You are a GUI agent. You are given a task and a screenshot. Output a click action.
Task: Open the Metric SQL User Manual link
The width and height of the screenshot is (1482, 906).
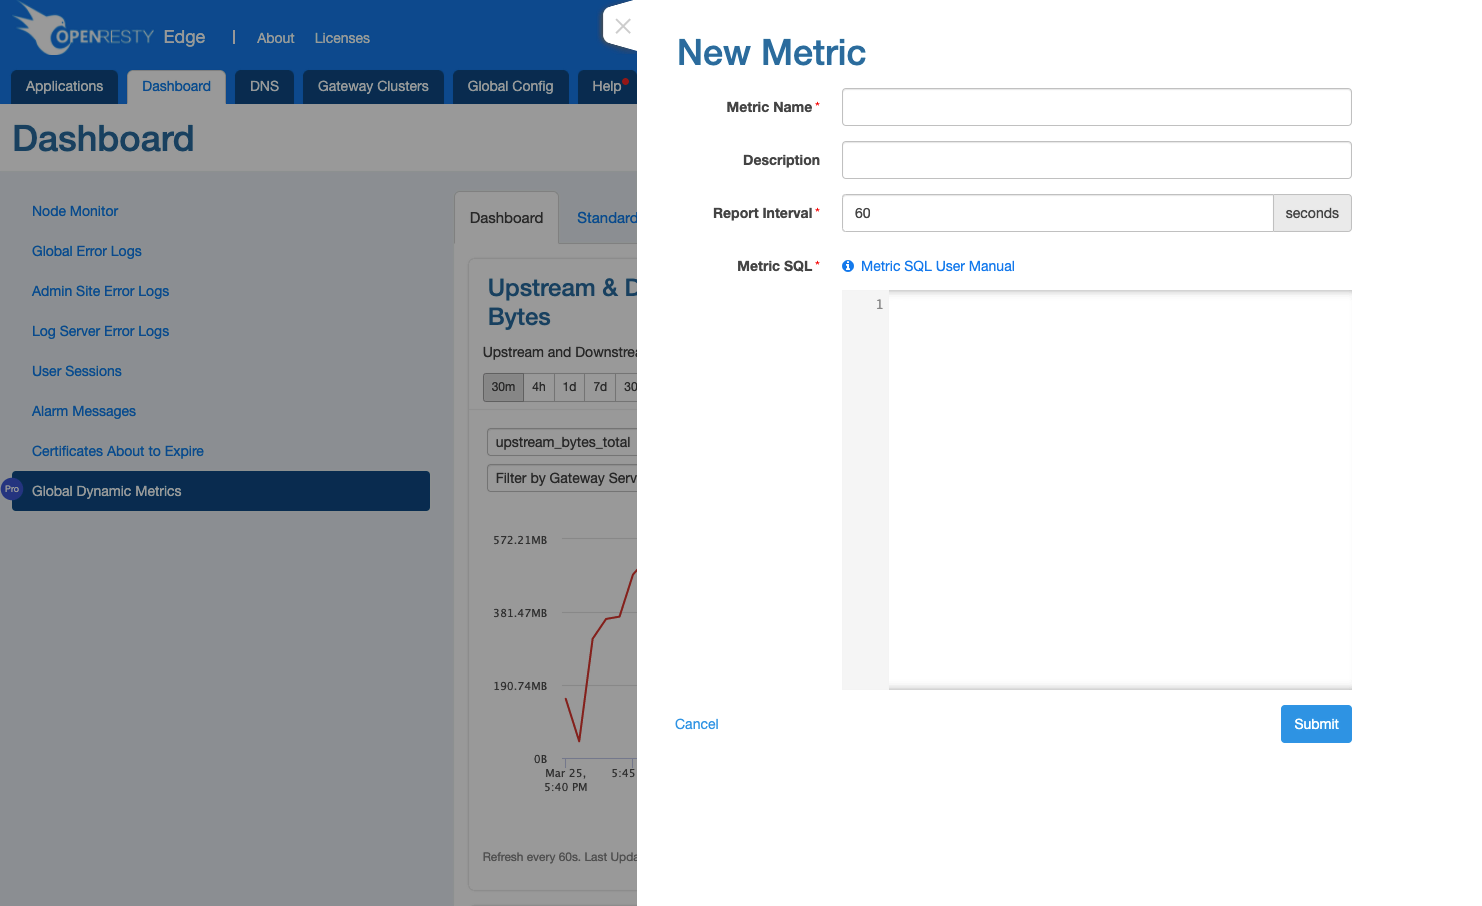937,266
